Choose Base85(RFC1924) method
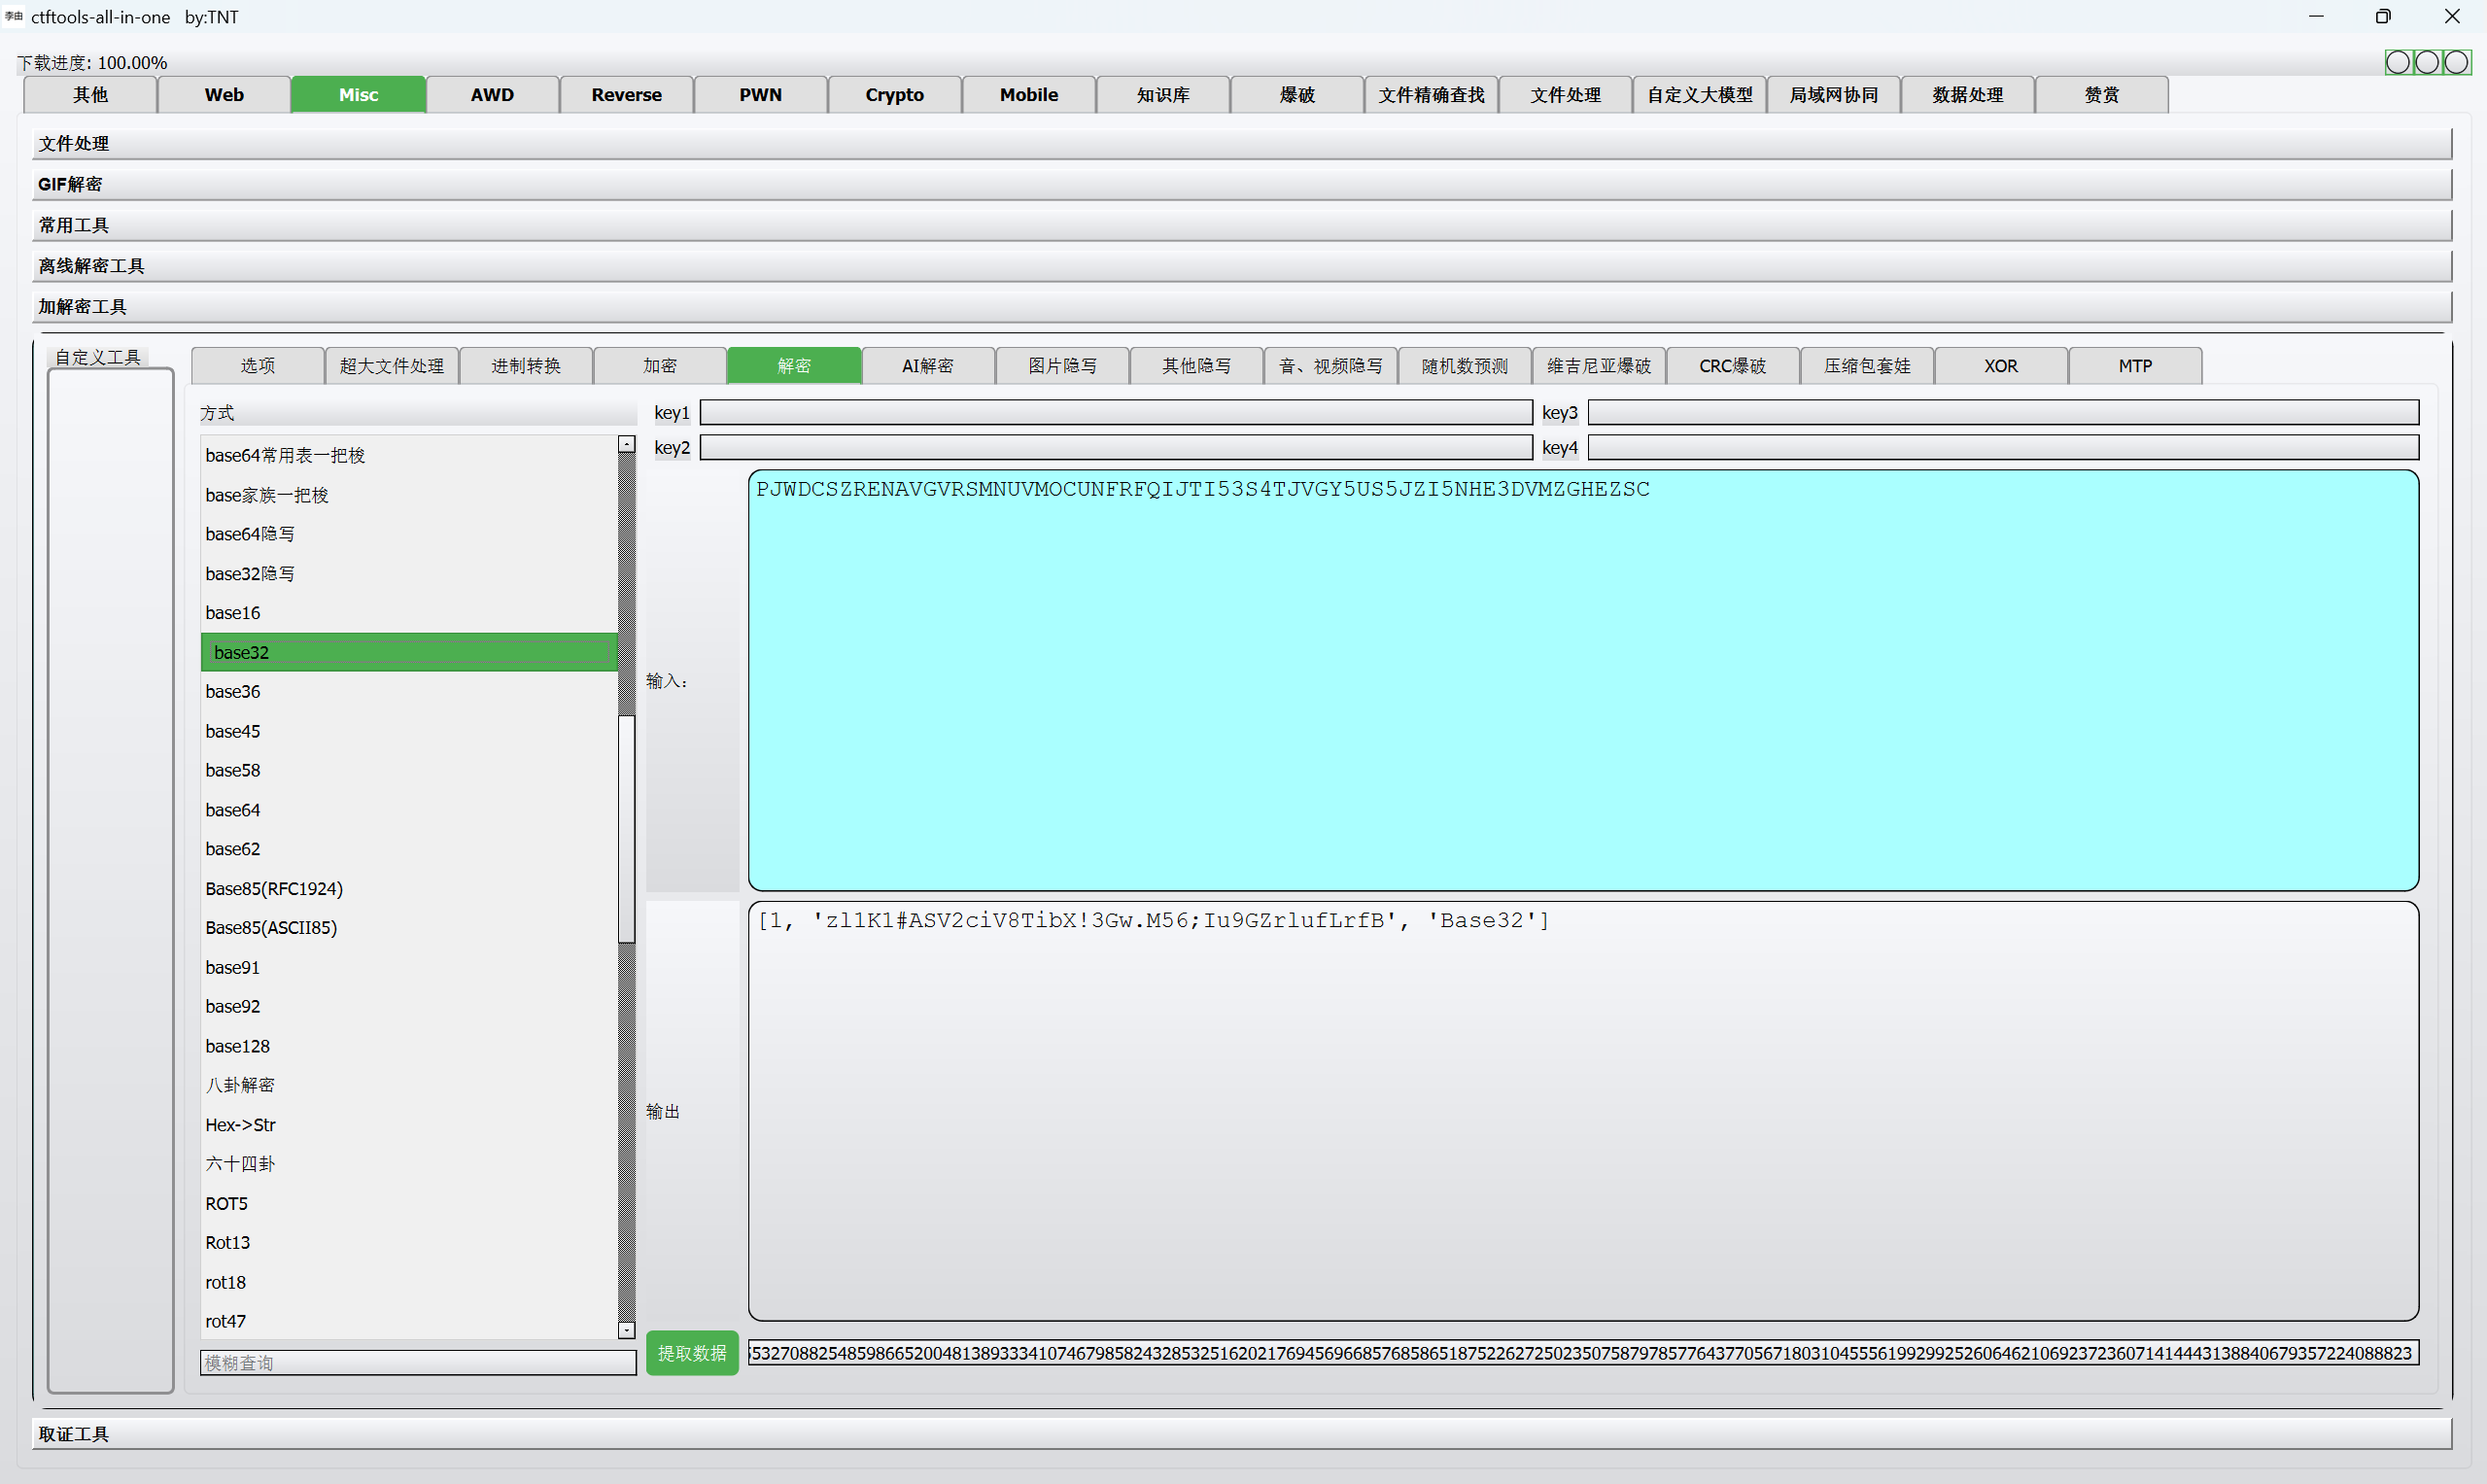The width and height of the screenshot is (2487, 1484). pyautogui.click(x=409, y=889)
